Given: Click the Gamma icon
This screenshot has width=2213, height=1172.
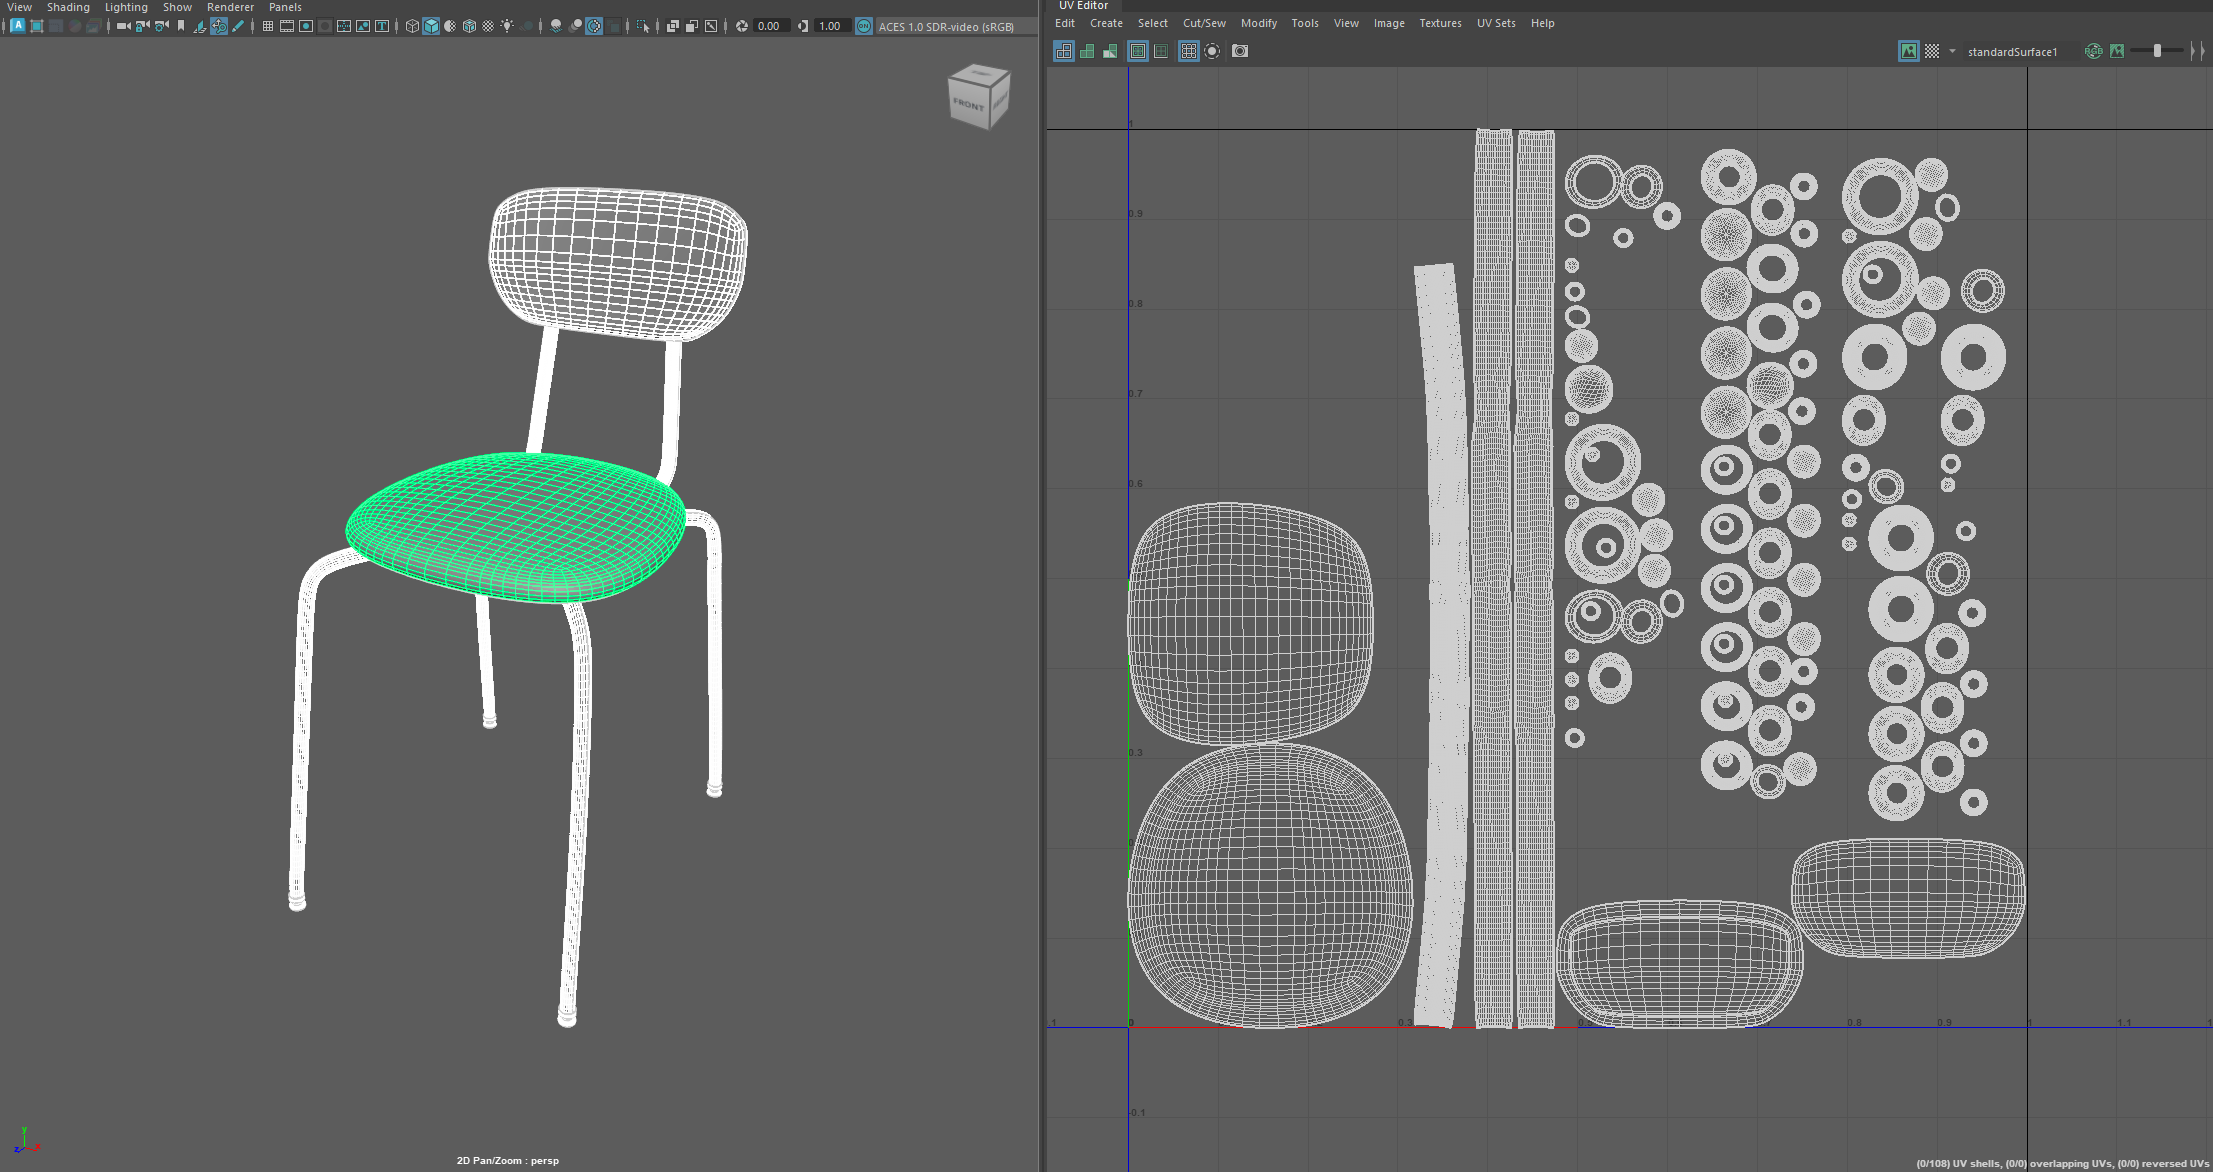Looking at the screenshot, I should pyautogui.click(x=802, y=26).
